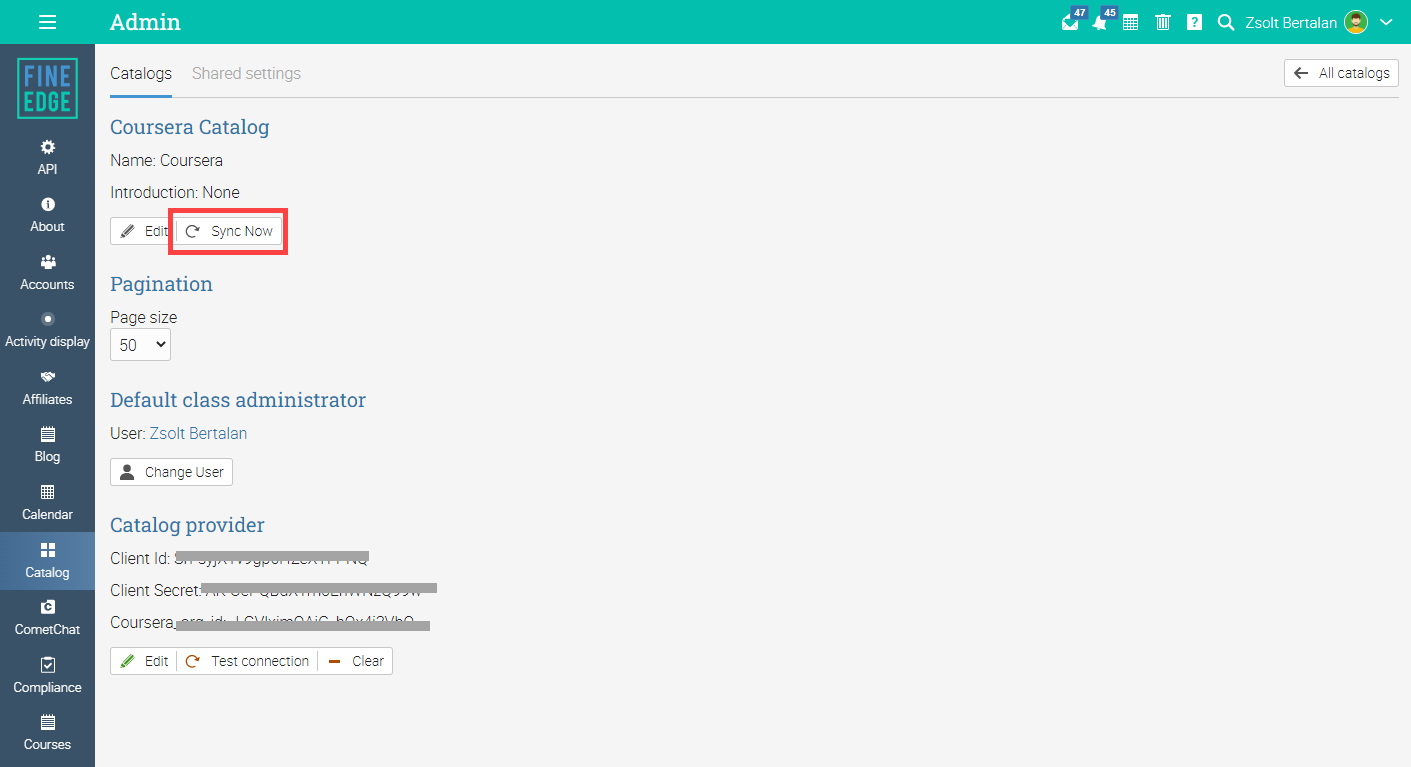Screen dimensions: 1411x767
Task: Click the Default class administrator heading
Action: tap(238, 400)
